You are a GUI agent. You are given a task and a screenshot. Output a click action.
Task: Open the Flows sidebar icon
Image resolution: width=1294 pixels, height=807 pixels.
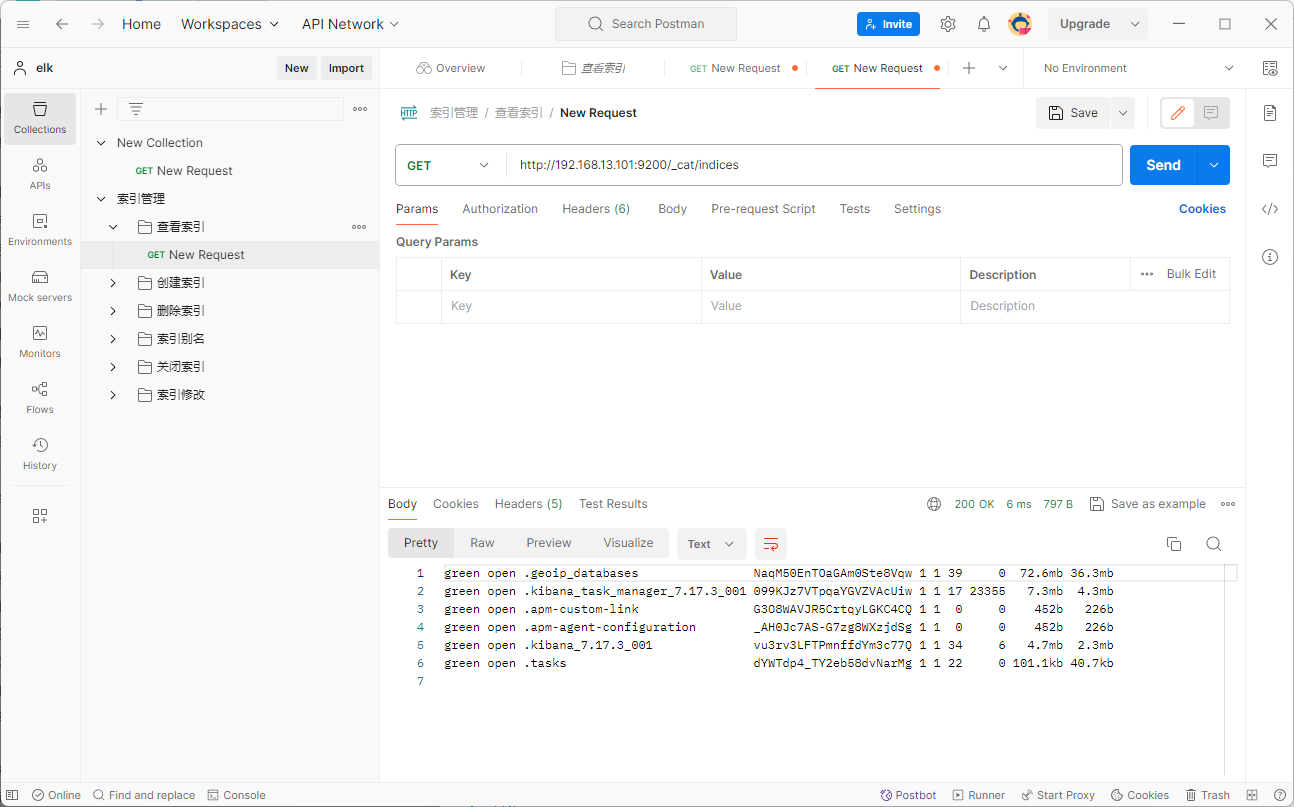[40, 398]
